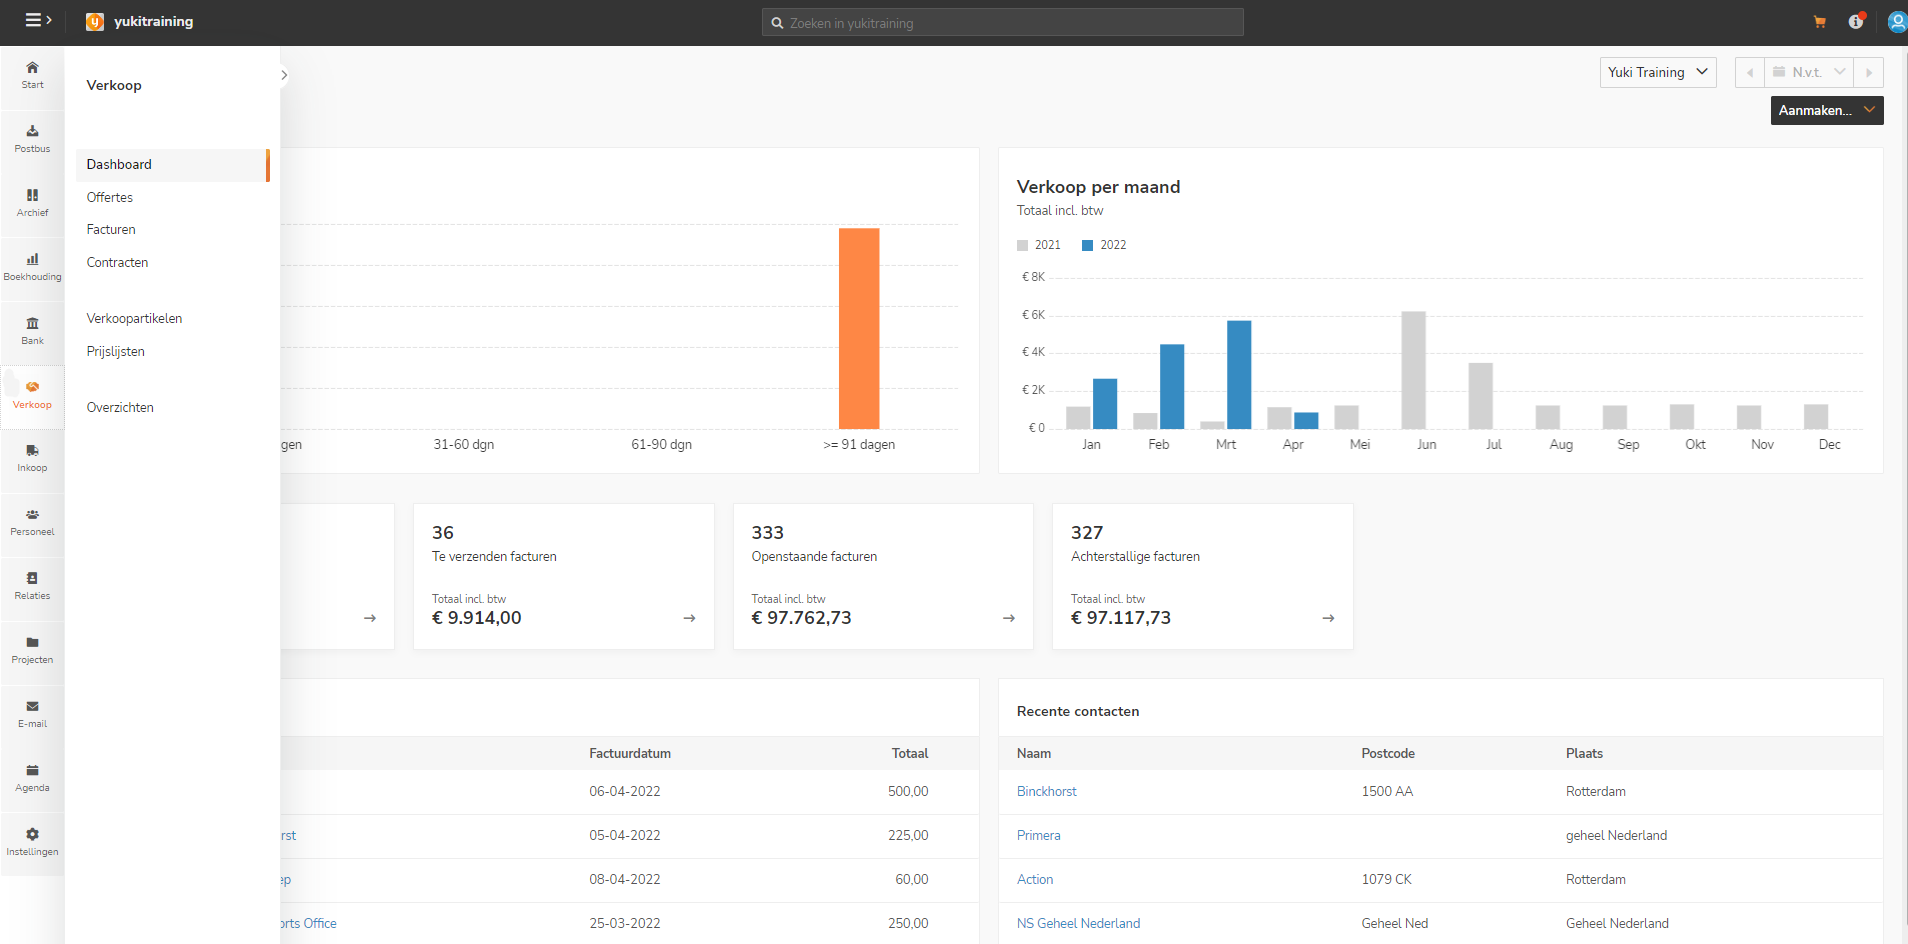Click the 1079 CK postcode cell
Viewport: 1908px width, 944px height.
[x=1386, y=880]
